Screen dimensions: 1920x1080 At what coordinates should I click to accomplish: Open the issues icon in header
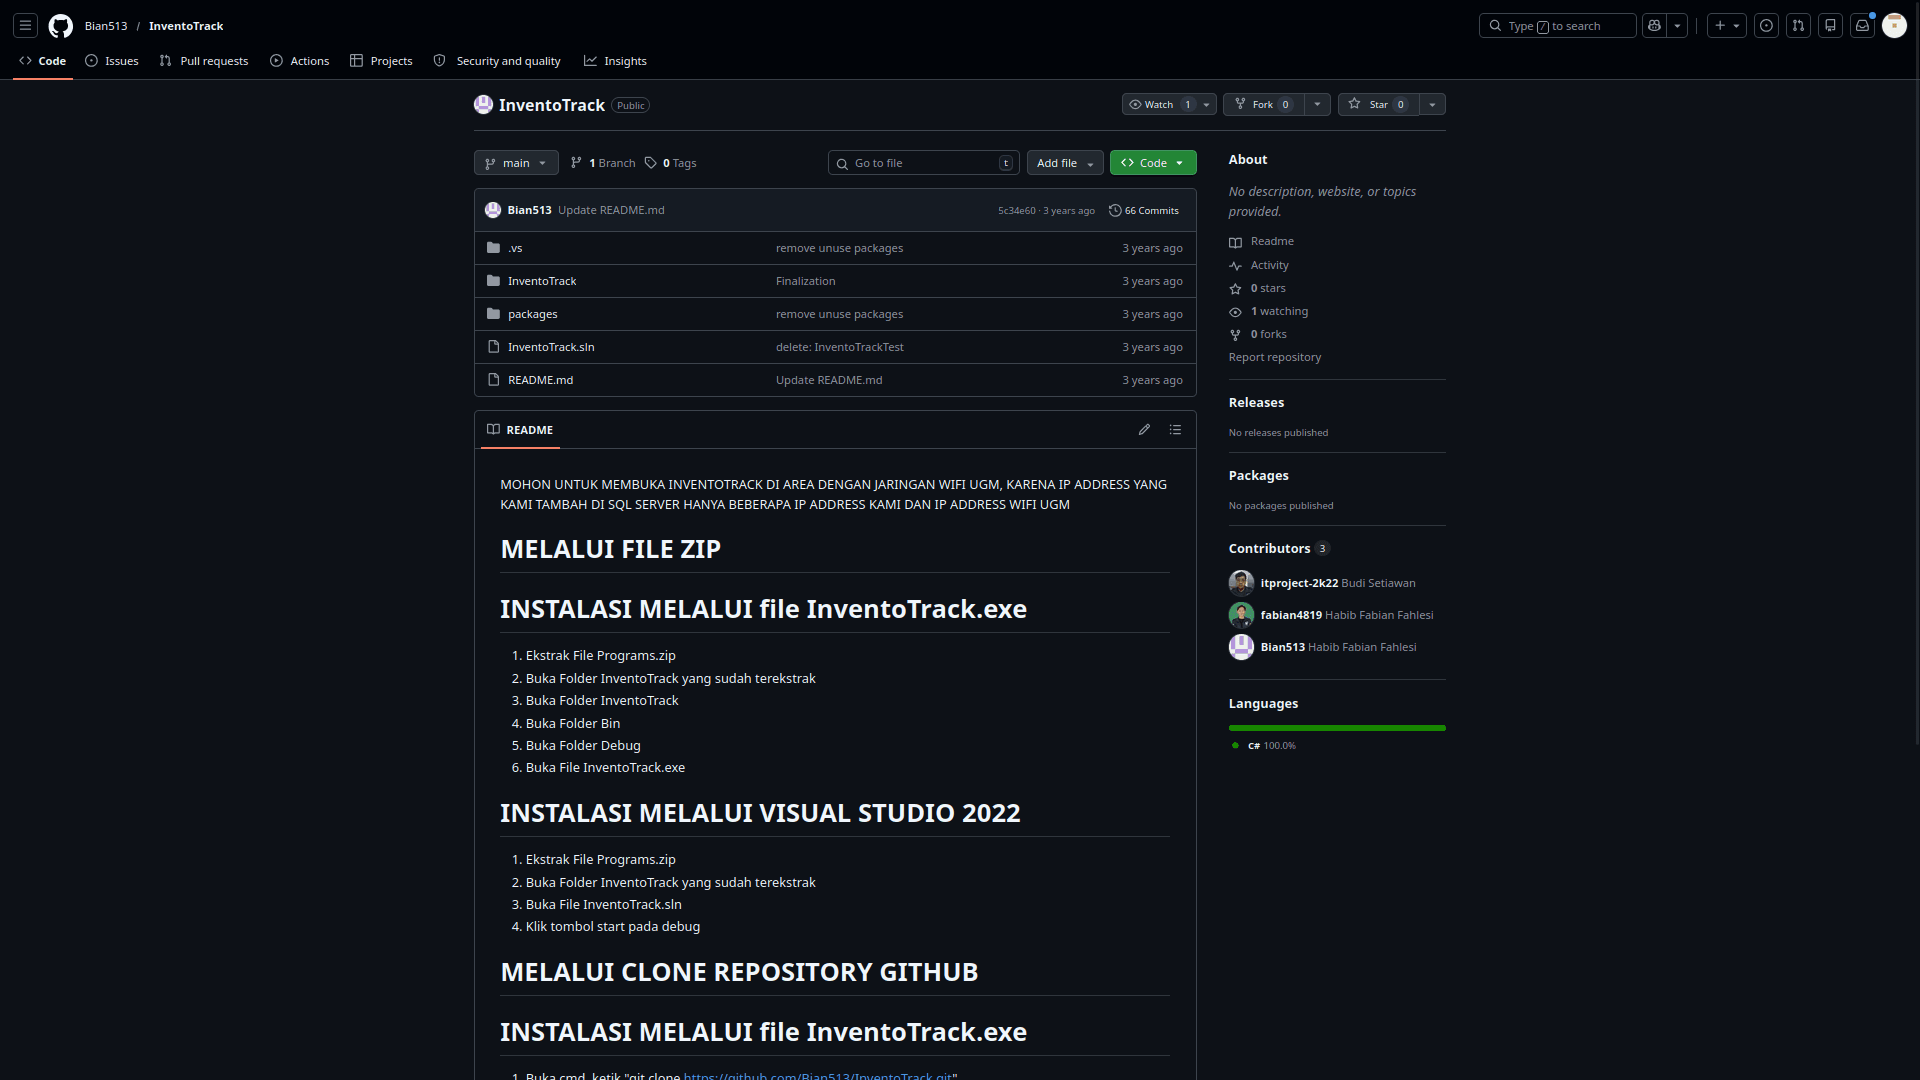(x=1766, y=26)
